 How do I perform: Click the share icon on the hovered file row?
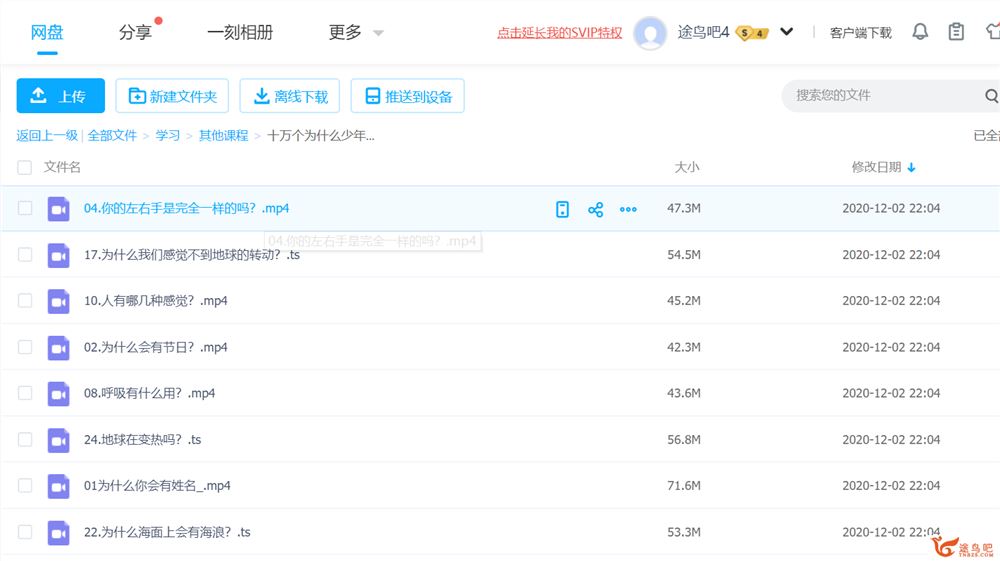[x=595, y=209]
